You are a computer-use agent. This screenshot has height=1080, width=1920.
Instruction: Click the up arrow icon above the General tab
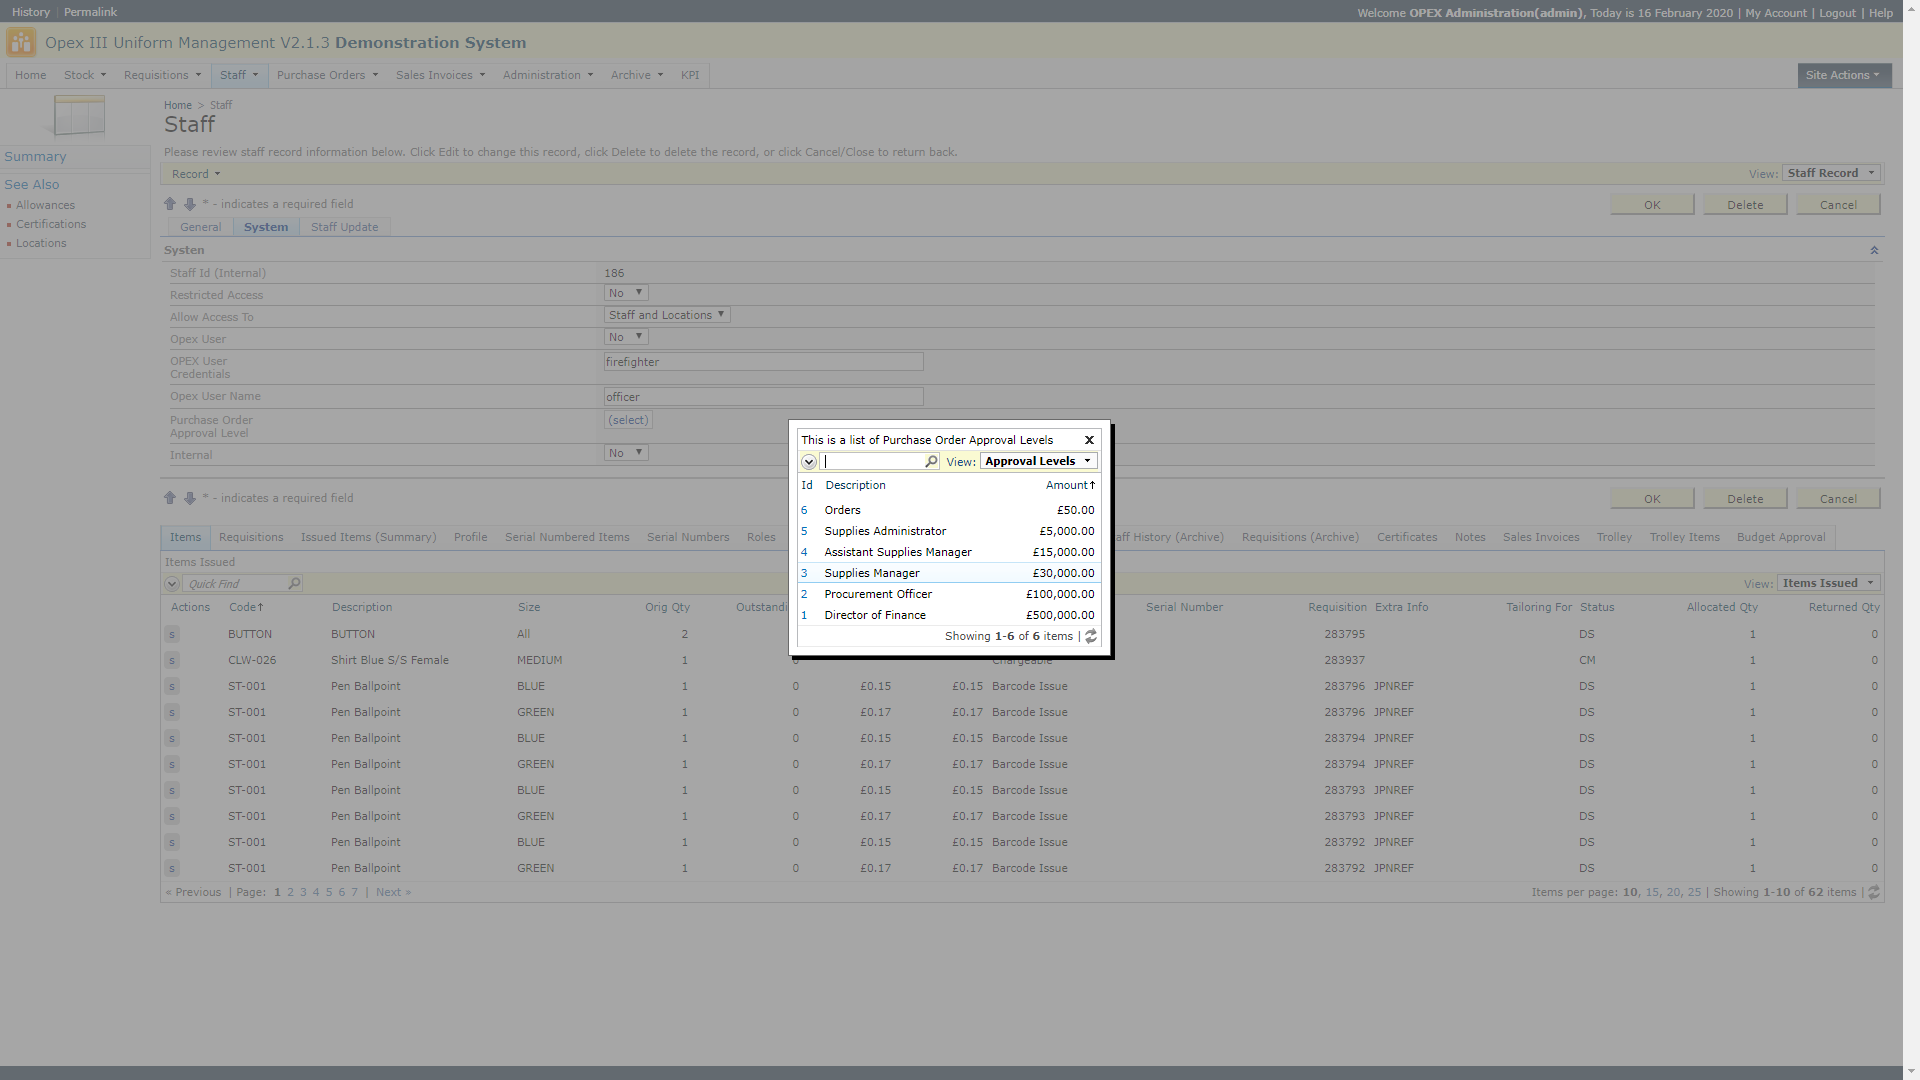pos(170,204)
